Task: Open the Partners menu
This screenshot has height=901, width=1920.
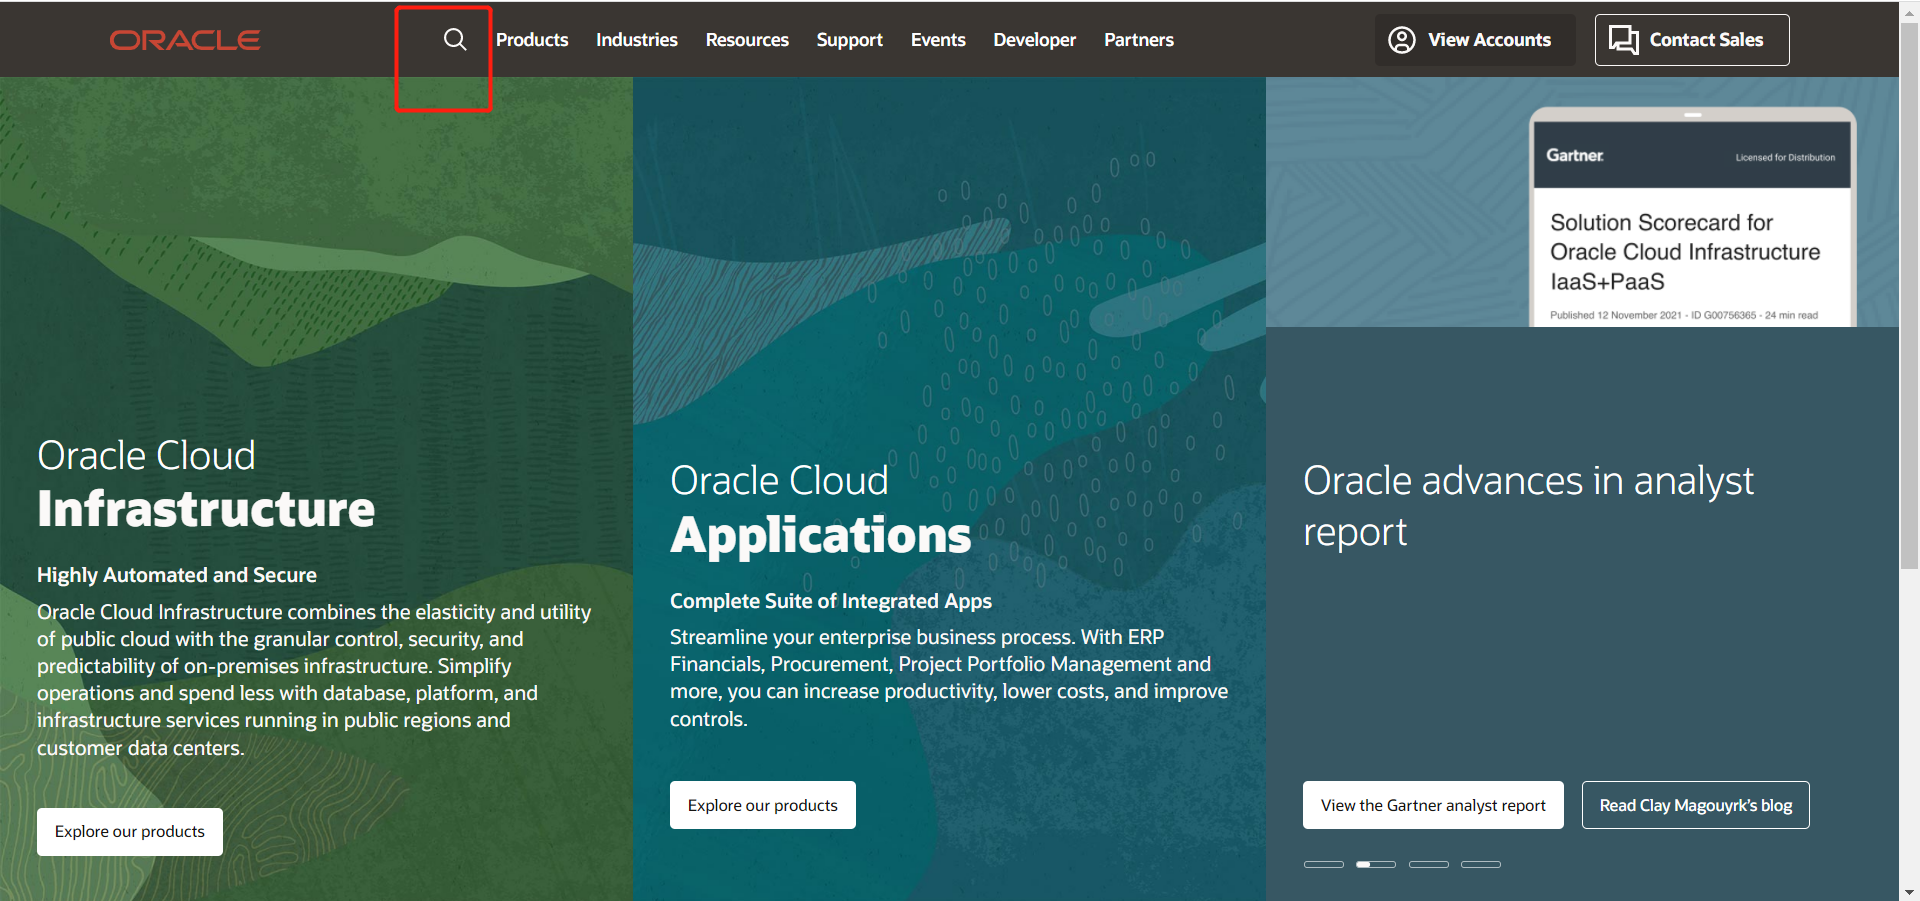Action: click(x=1139, y=40)
